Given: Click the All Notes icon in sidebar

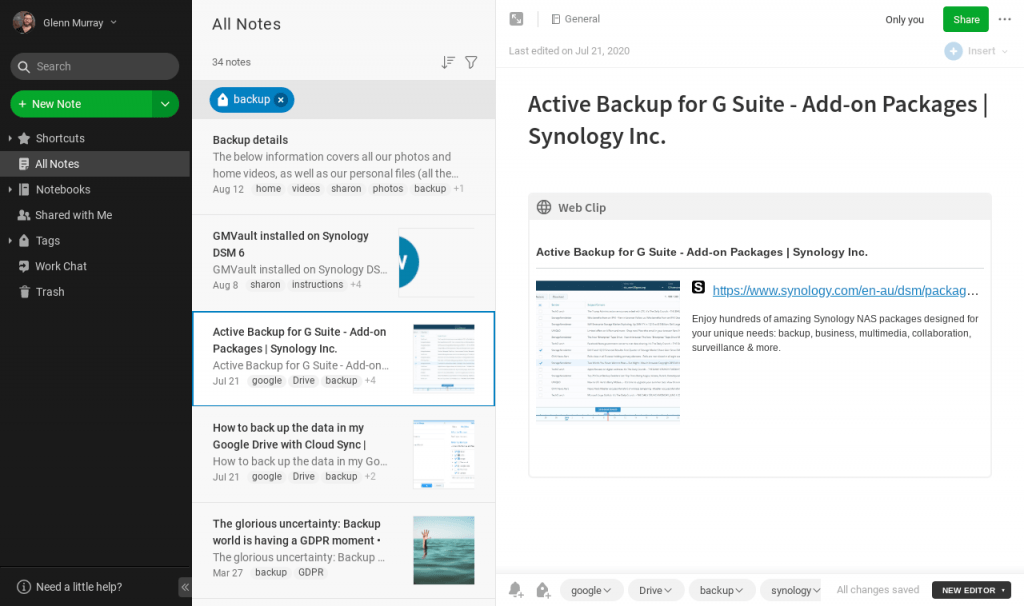Looking at the screenshot, I should point(24,164).
